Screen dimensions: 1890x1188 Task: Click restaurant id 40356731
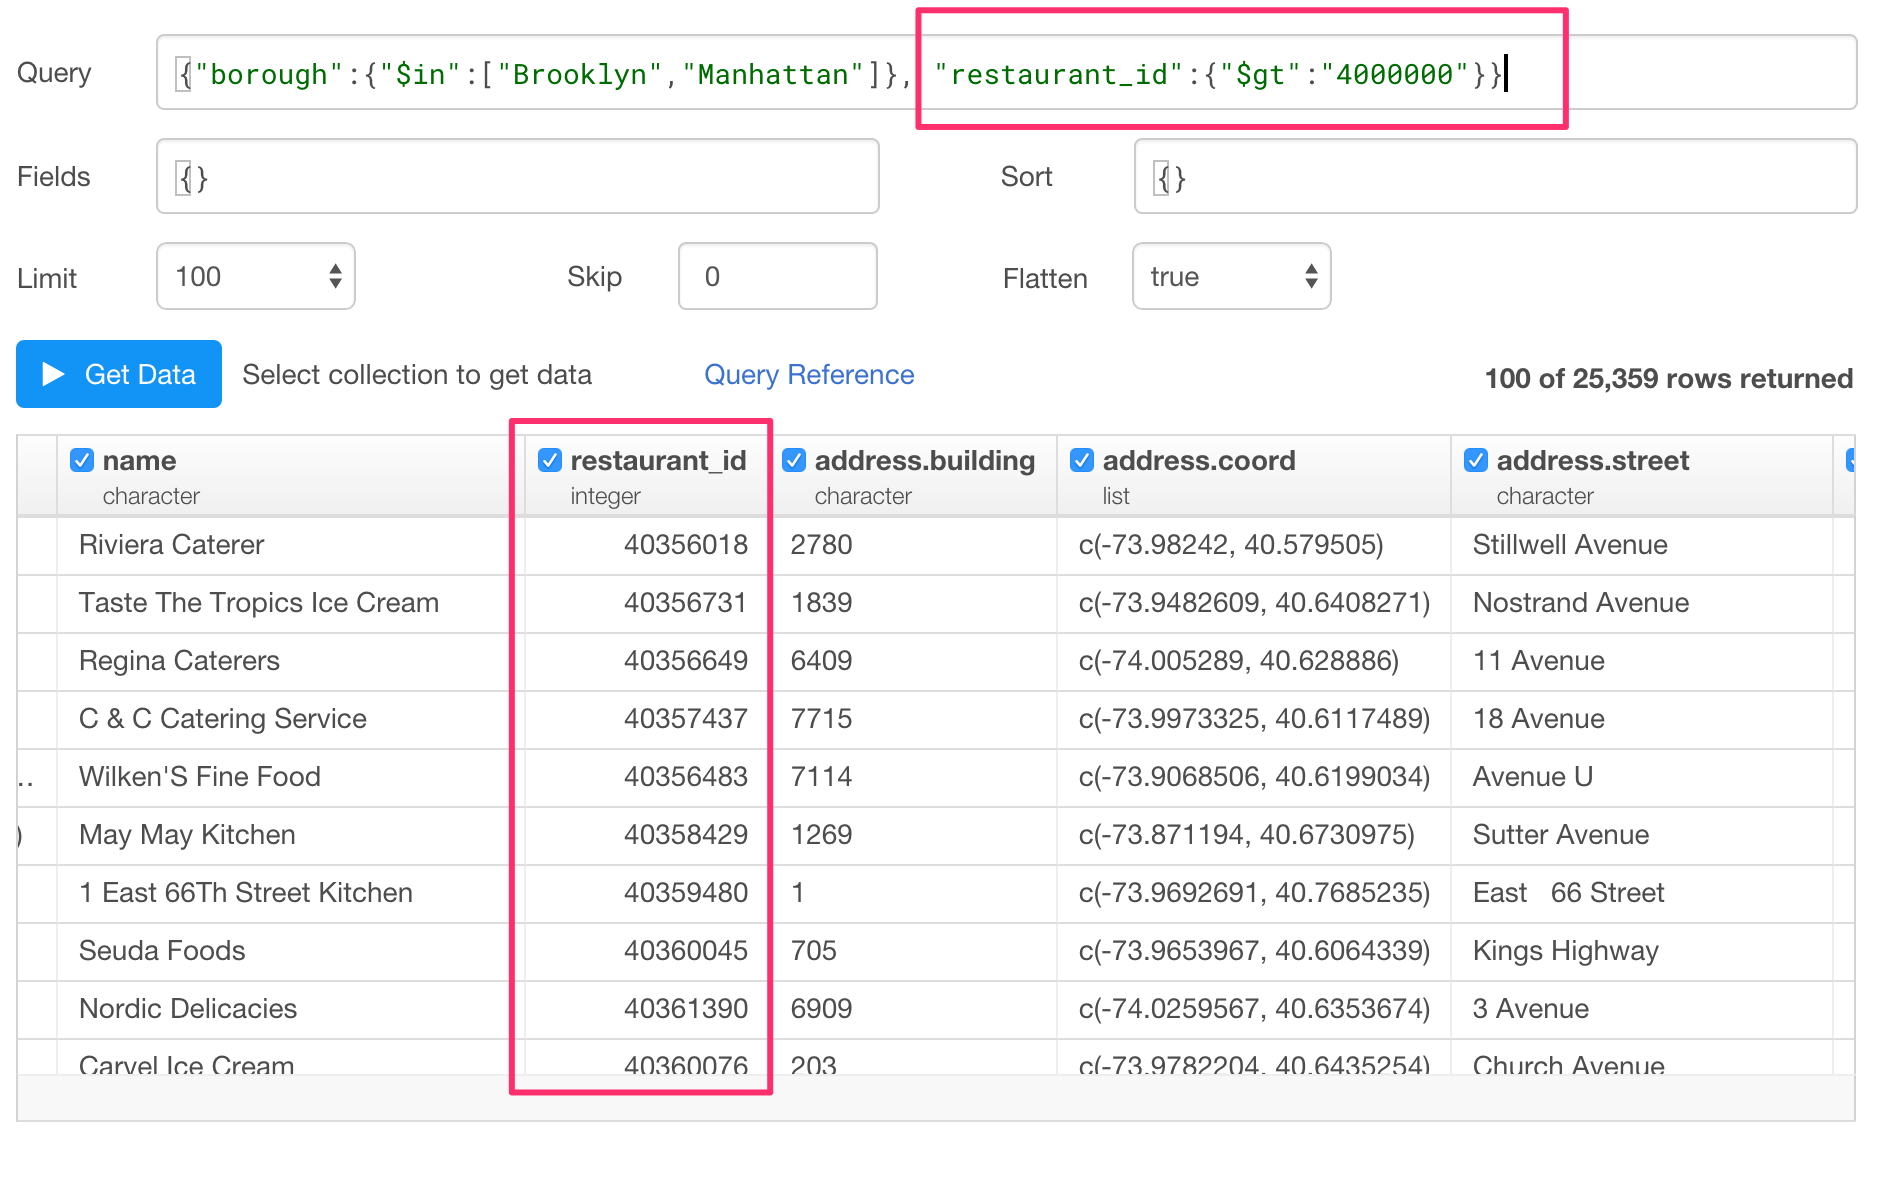686,603
